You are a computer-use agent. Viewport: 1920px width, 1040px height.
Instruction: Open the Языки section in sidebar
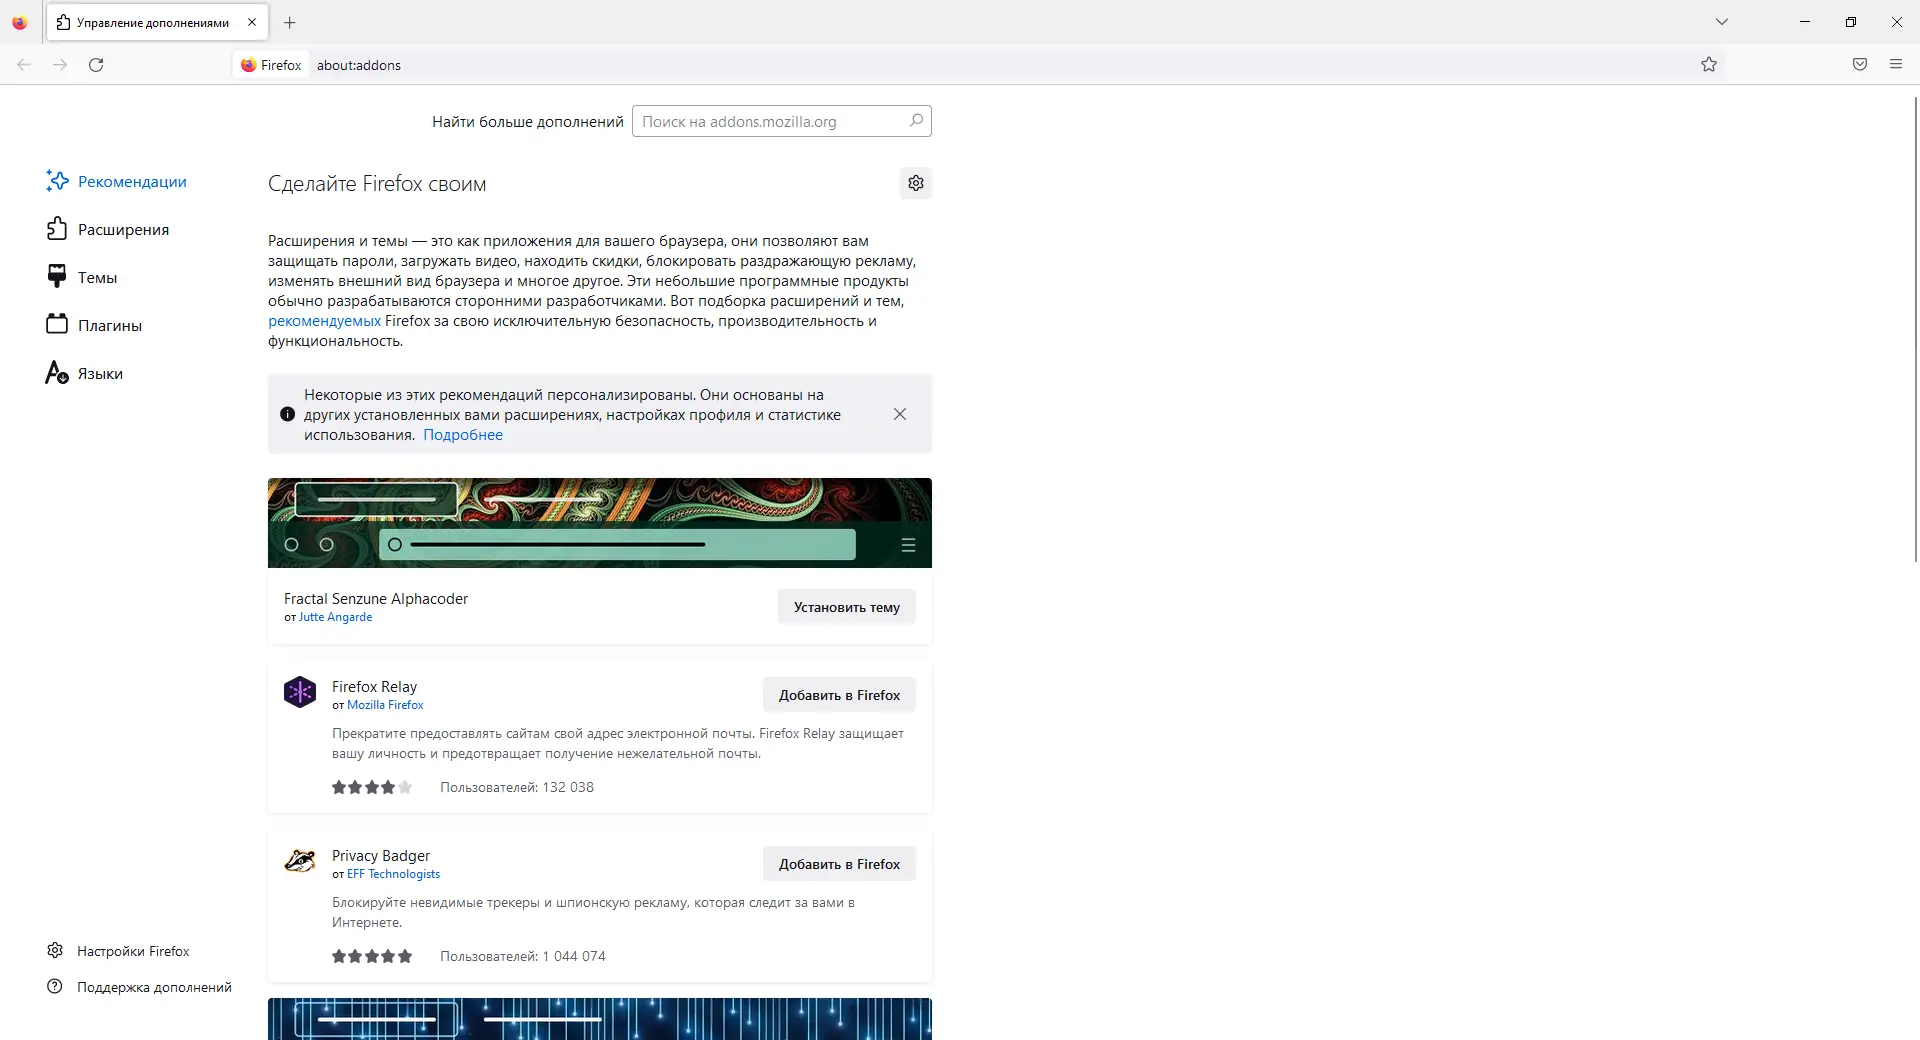100,373
